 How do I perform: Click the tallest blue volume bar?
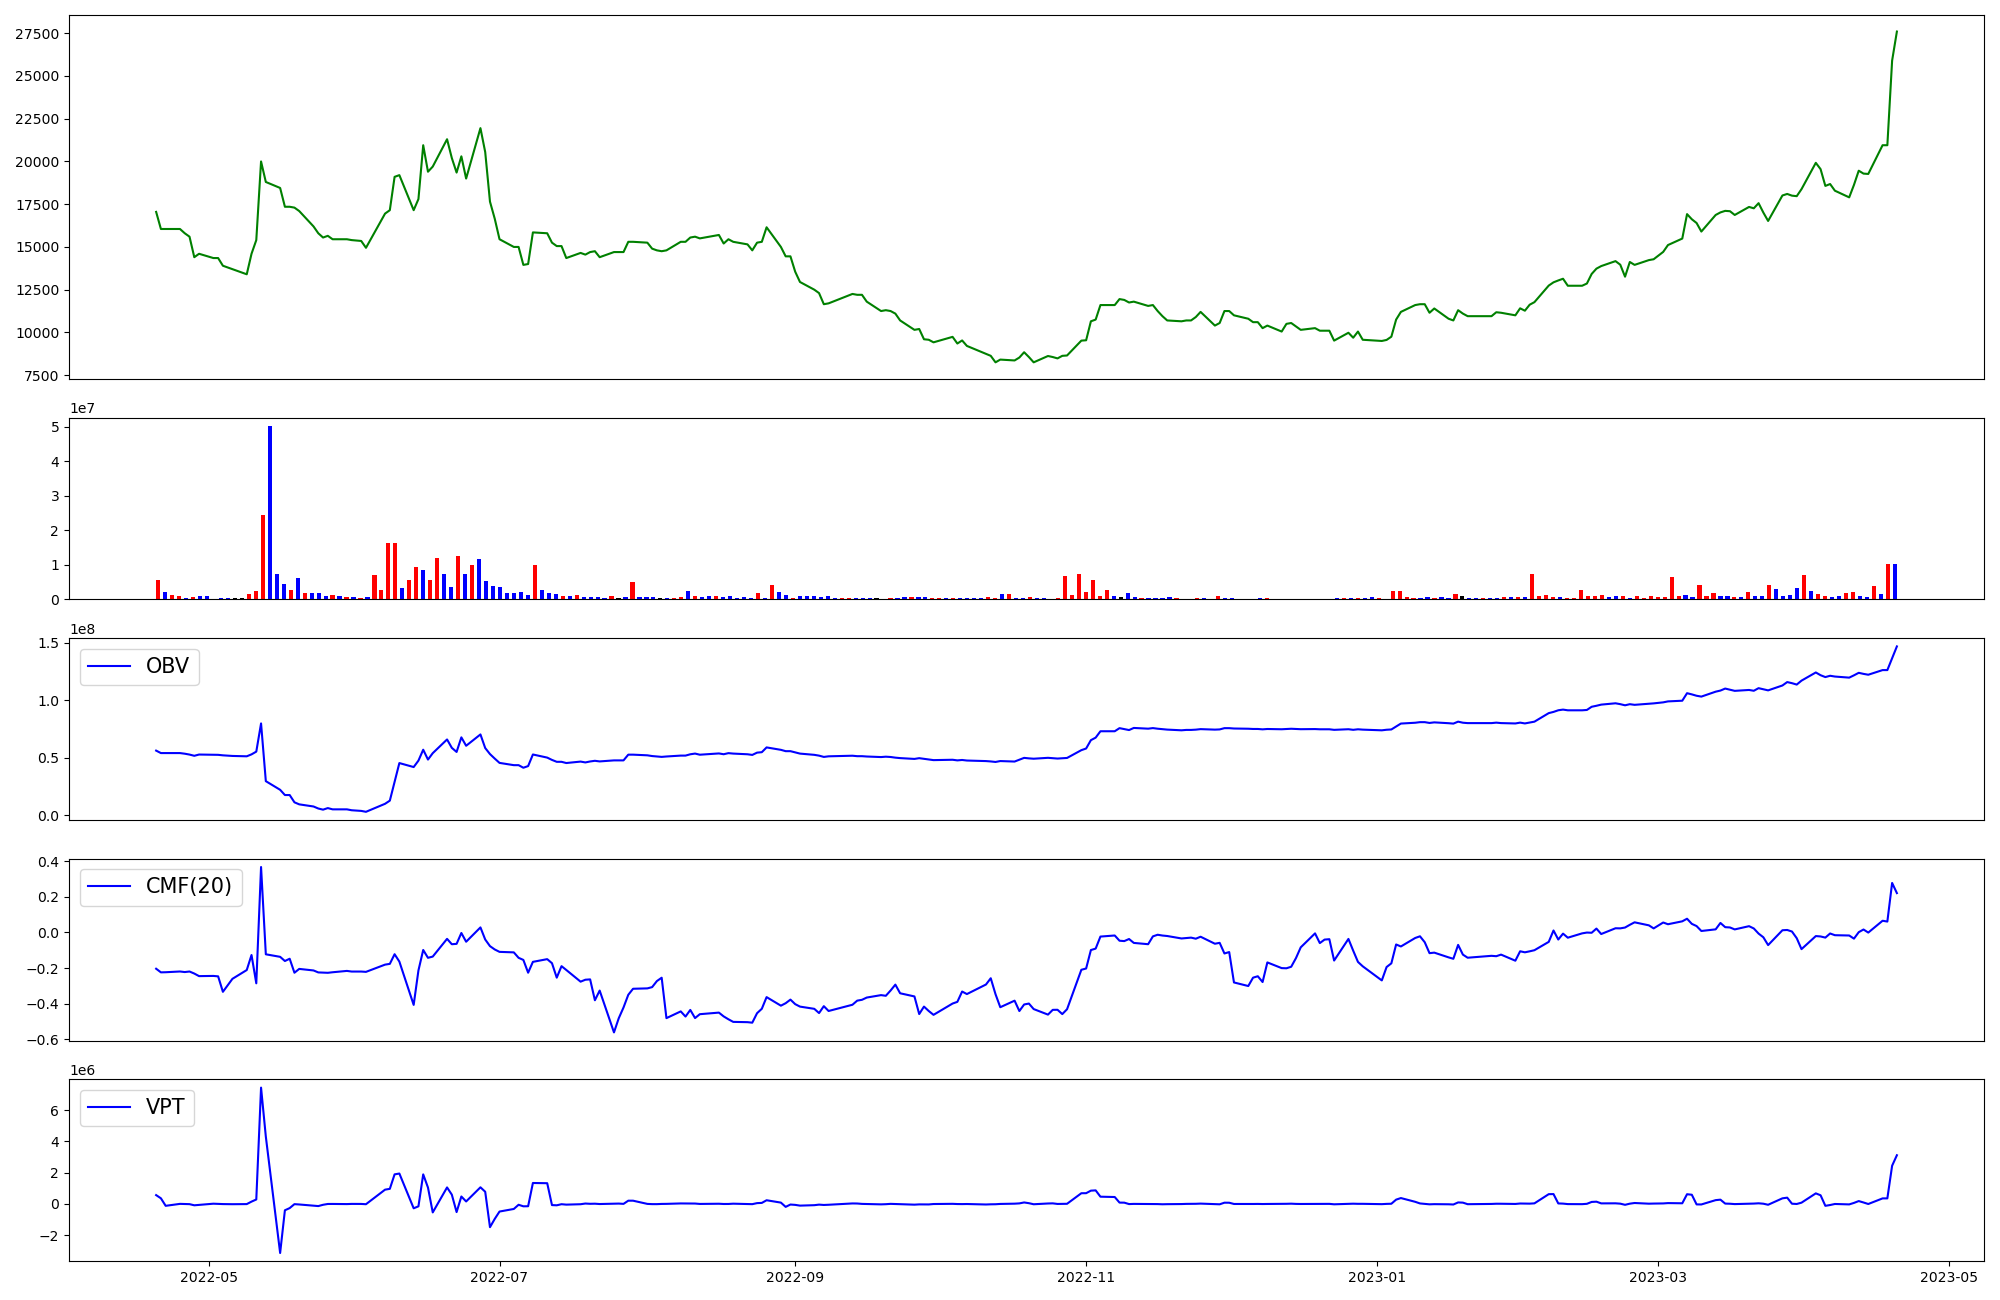click(x=270, y=513)
